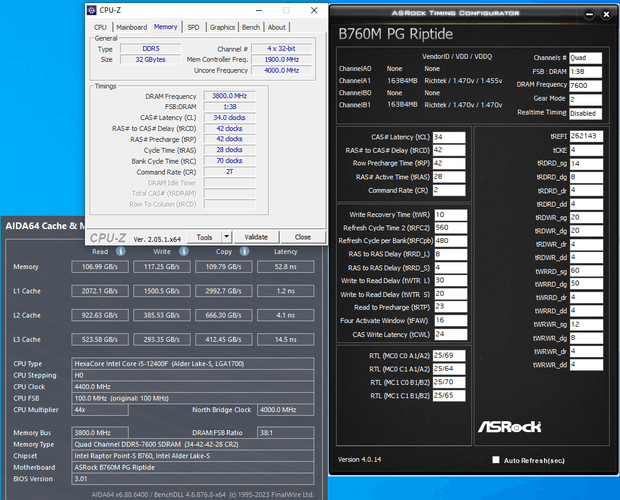The image size is (620, 500).
Task: Click the CAS Write Latency (tCWL) field
Action: (x=451, y=334)
